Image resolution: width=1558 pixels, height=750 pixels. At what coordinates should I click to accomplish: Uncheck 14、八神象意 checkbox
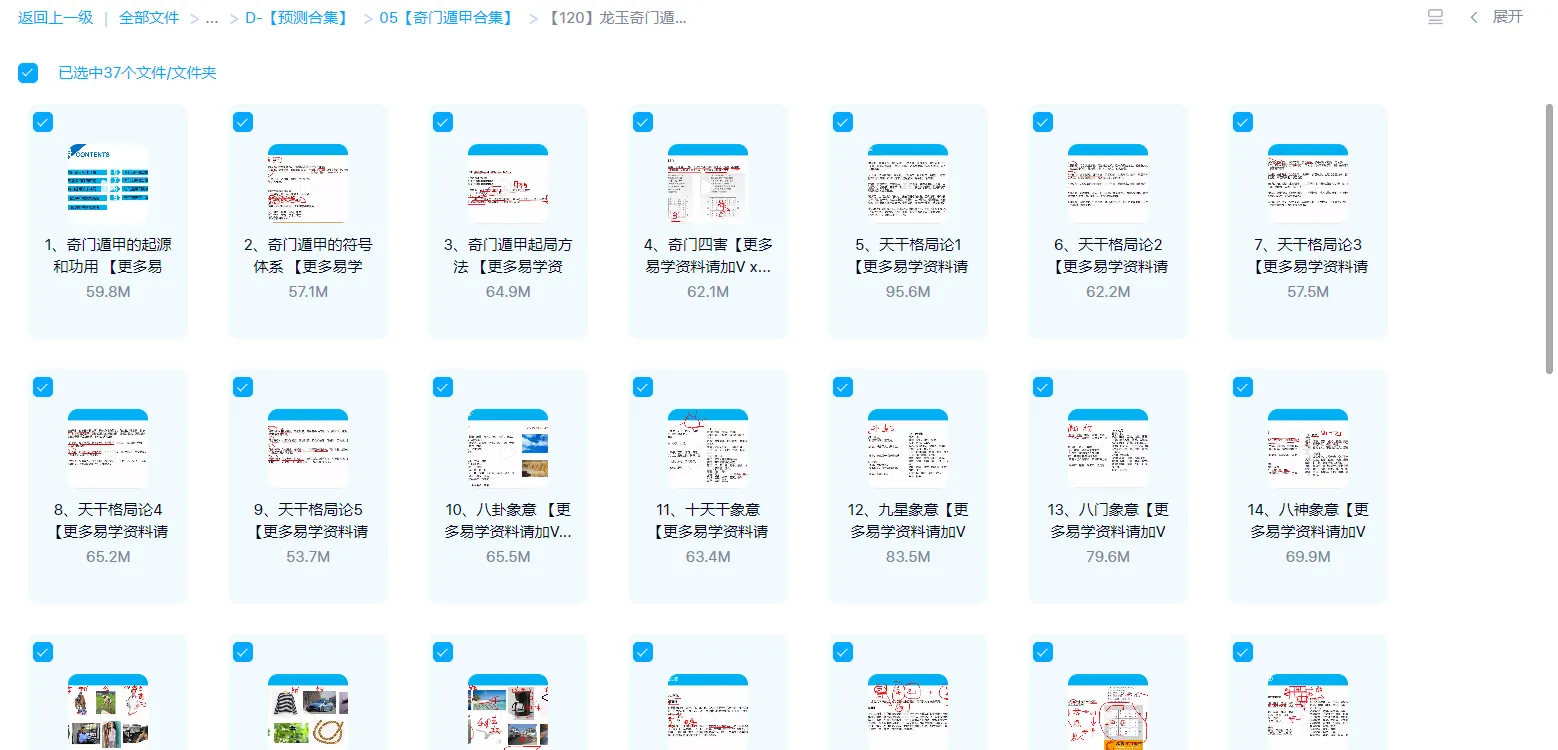pyautogui.click(x=1241, y=386)
